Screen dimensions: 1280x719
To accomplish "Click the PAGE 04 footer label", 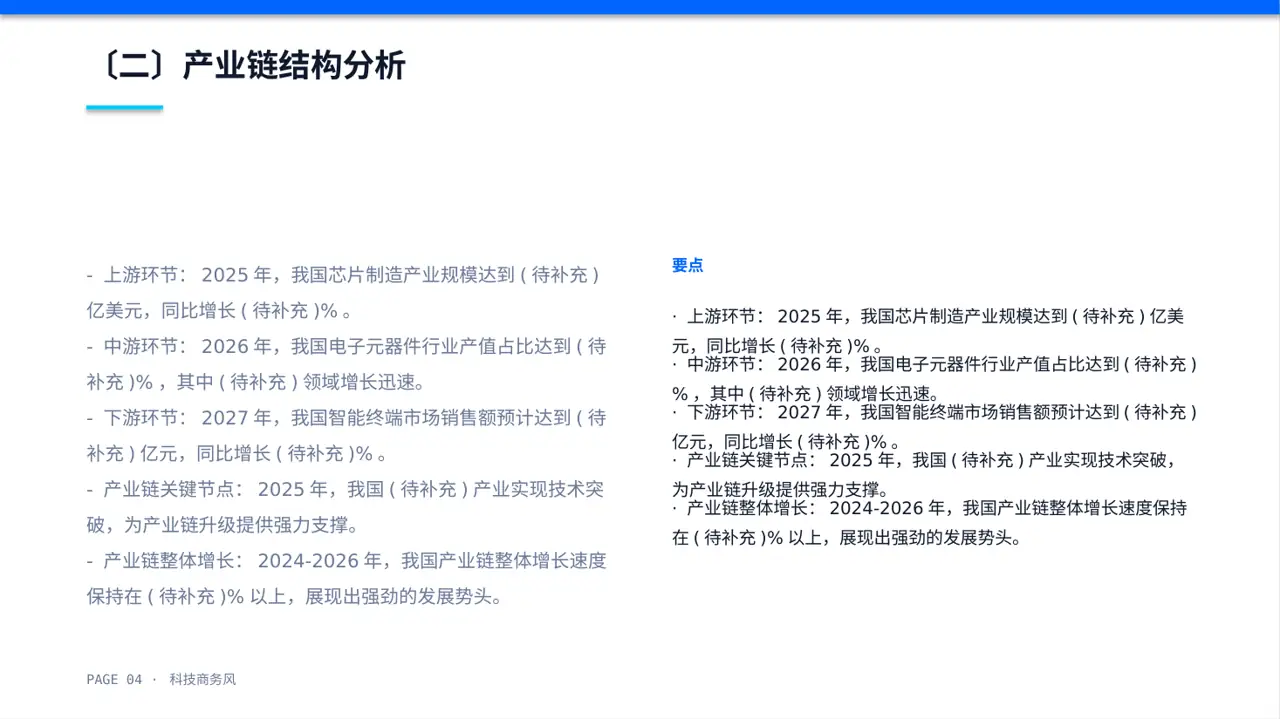I will click(x=115, y=680).
